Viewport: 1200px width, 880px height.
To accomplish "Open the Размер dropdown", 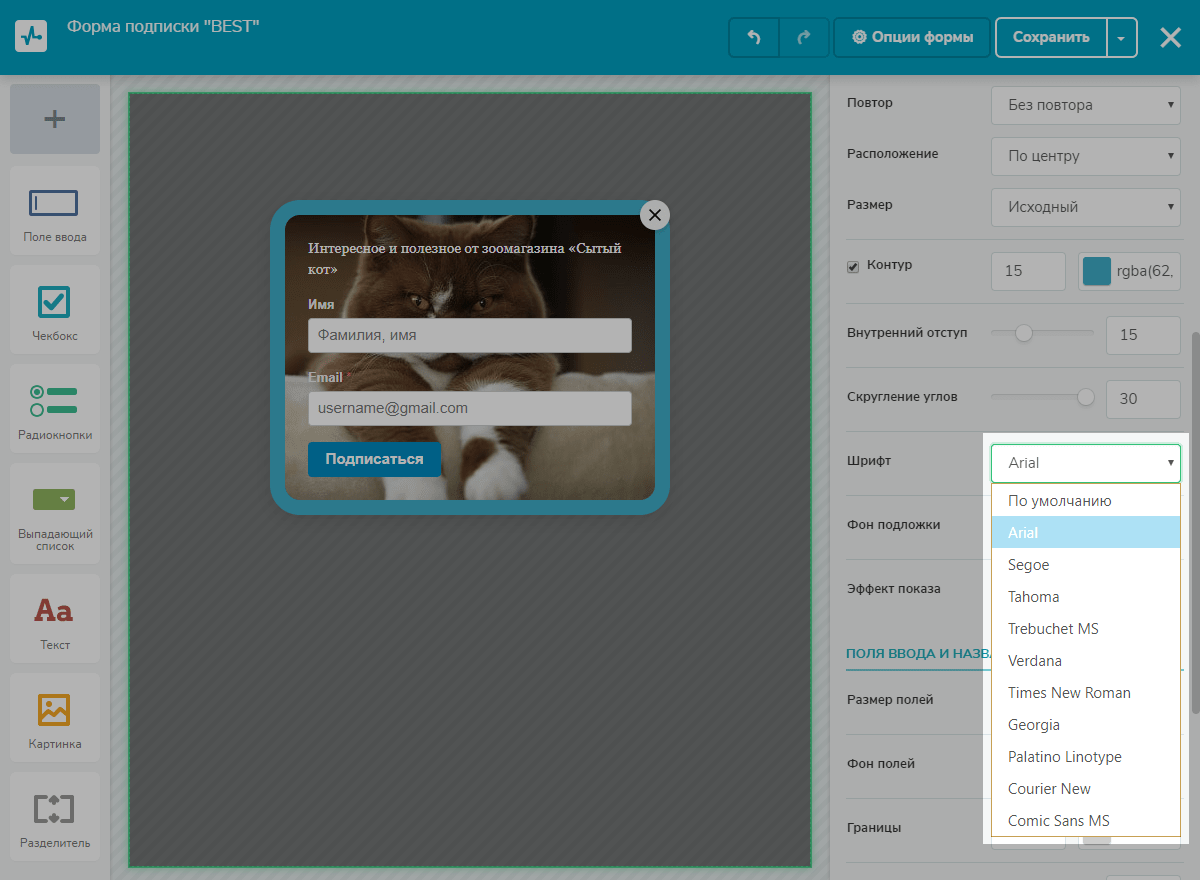I will pyautogui.click(x=1085, y=207).
